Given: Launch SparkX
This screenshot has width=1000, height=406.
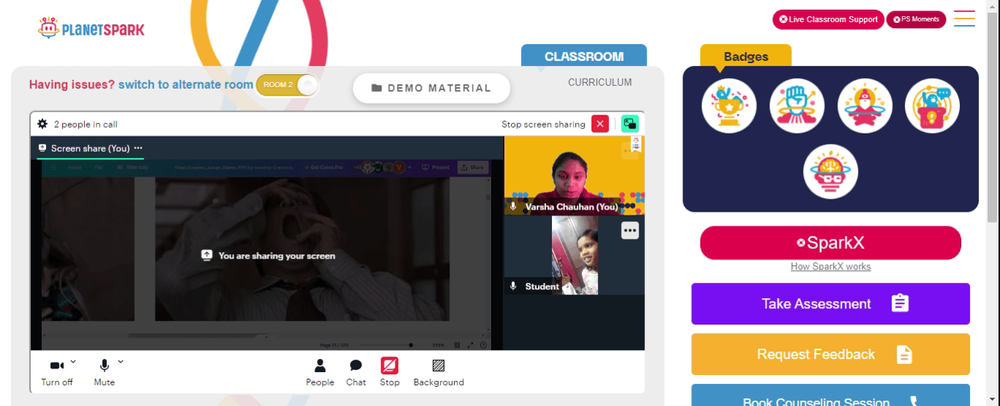Looking at the screenshot, I should point(830,243).
